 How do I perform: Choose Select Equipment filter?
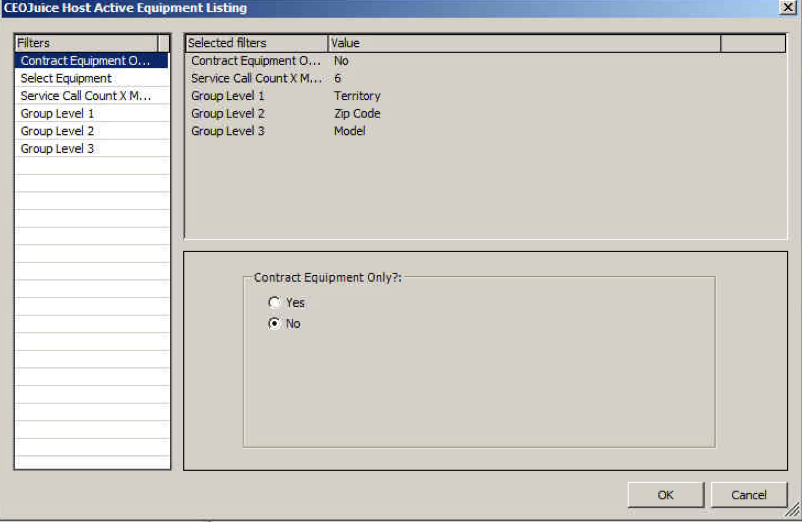point(92,78)
